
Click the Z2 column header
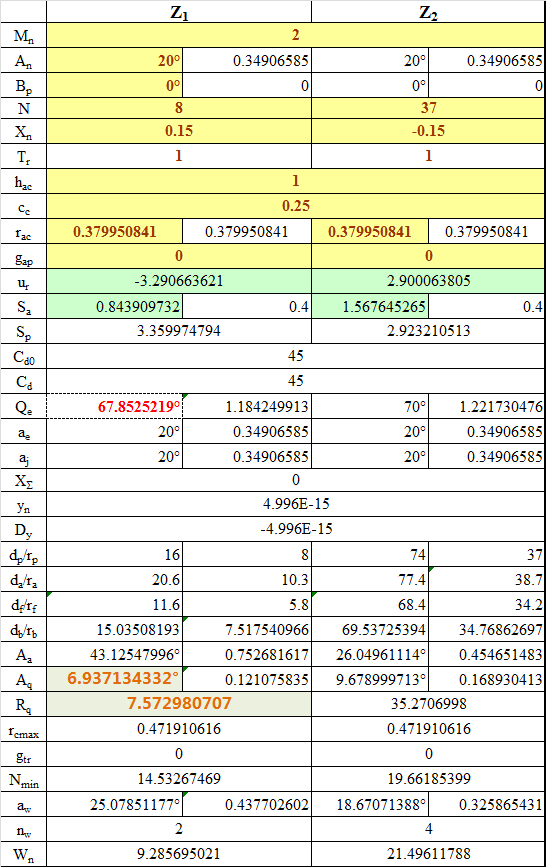click(x=428, y=12)
